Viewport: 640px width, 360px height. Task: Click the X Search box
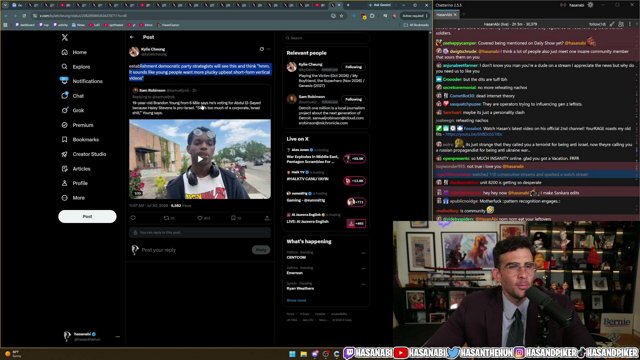click(x=326, y=38)
